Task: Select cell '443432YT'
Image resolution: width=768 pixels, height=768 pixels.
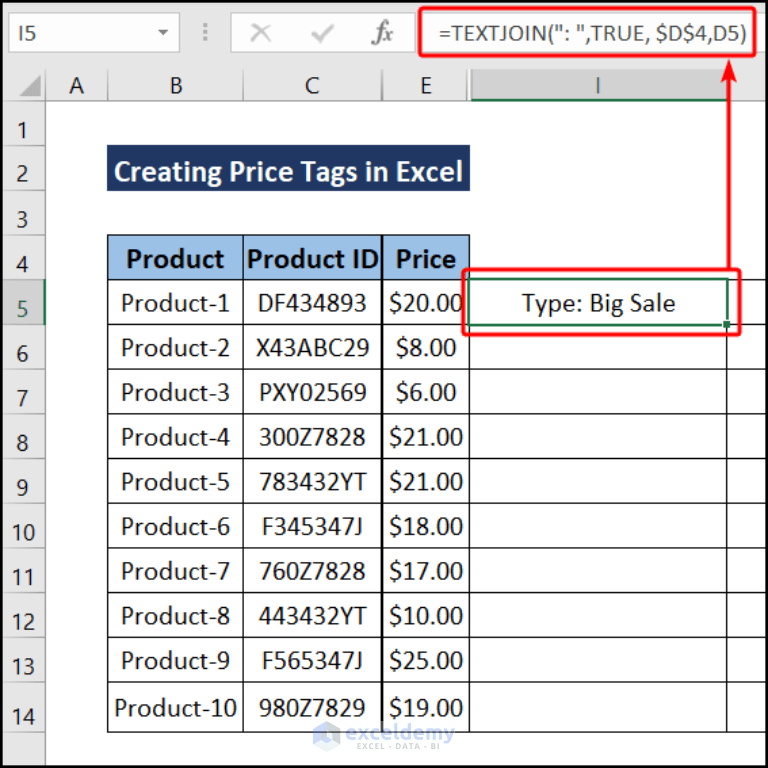Action: (312, 615)
